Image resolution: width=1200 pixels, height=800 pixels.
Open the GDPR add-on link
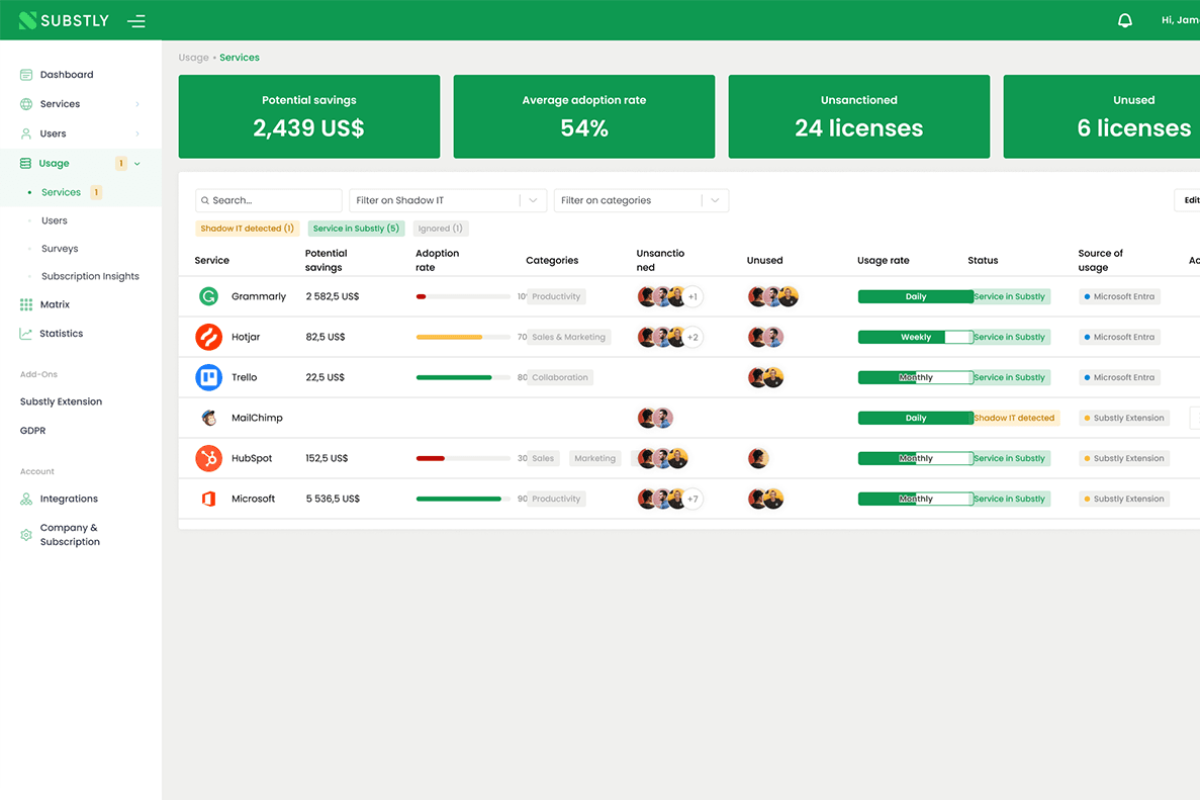tap(33, 431)
